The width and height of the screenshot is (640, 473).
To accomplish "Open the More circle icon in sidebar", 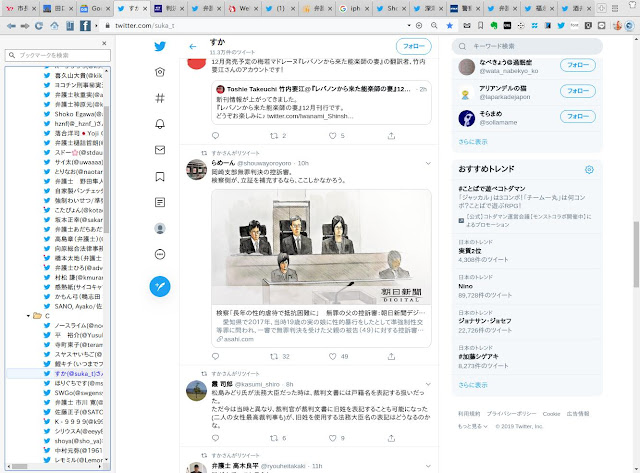I will [160, 255].
